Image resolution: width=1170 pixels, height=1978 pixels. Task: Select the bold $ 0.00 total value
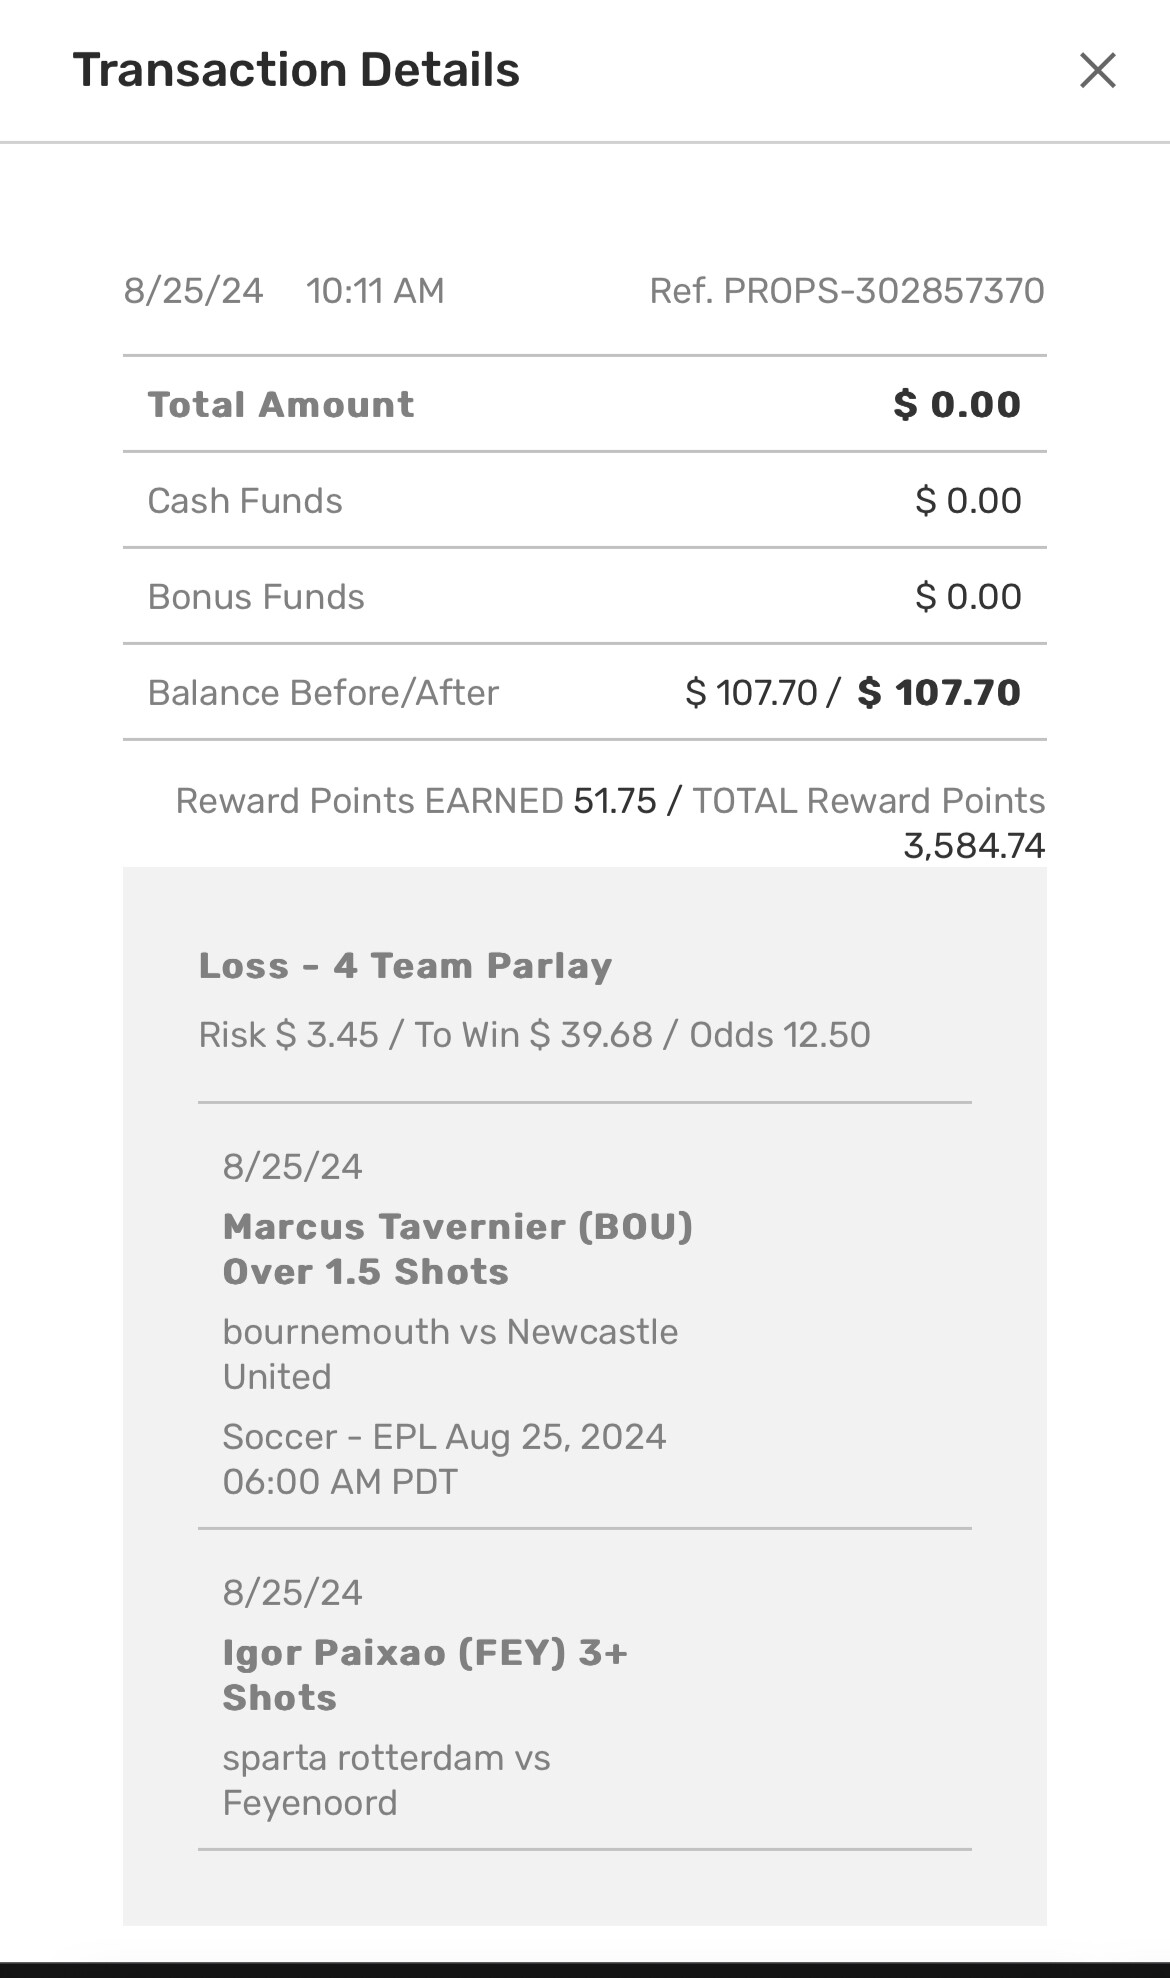tap(957, 405)
